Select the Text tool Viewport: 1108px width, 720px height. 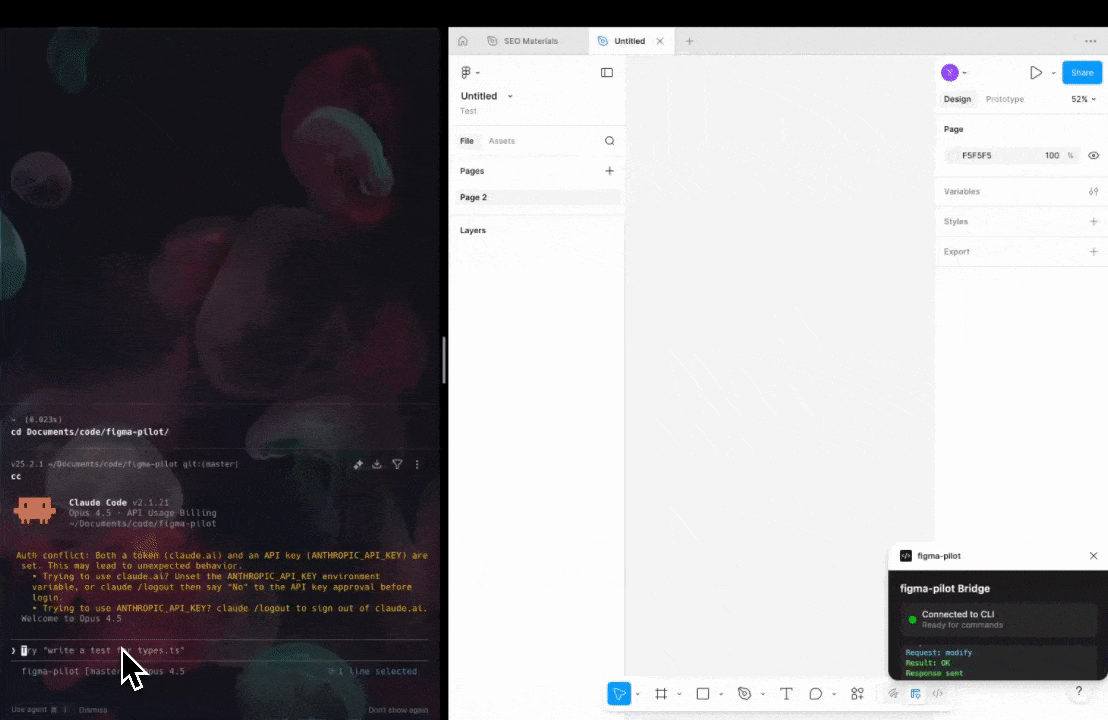(786, 693)
